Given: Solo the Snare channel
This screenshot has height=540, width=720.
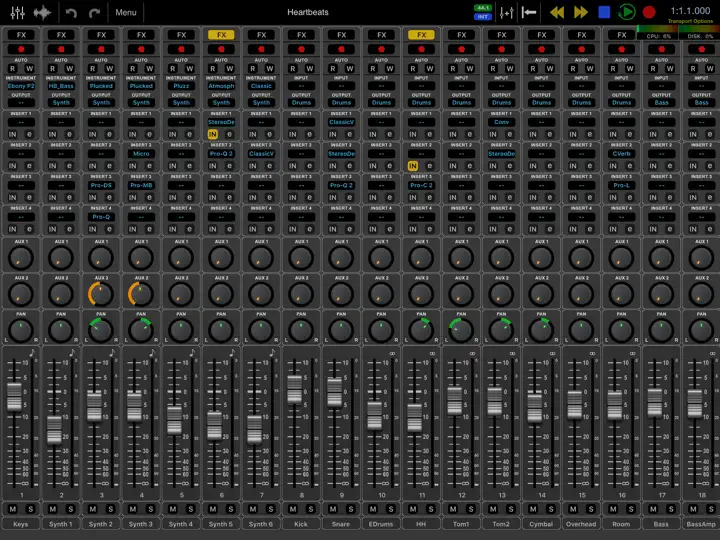Looking at the screenshot, I should (351, 509).
